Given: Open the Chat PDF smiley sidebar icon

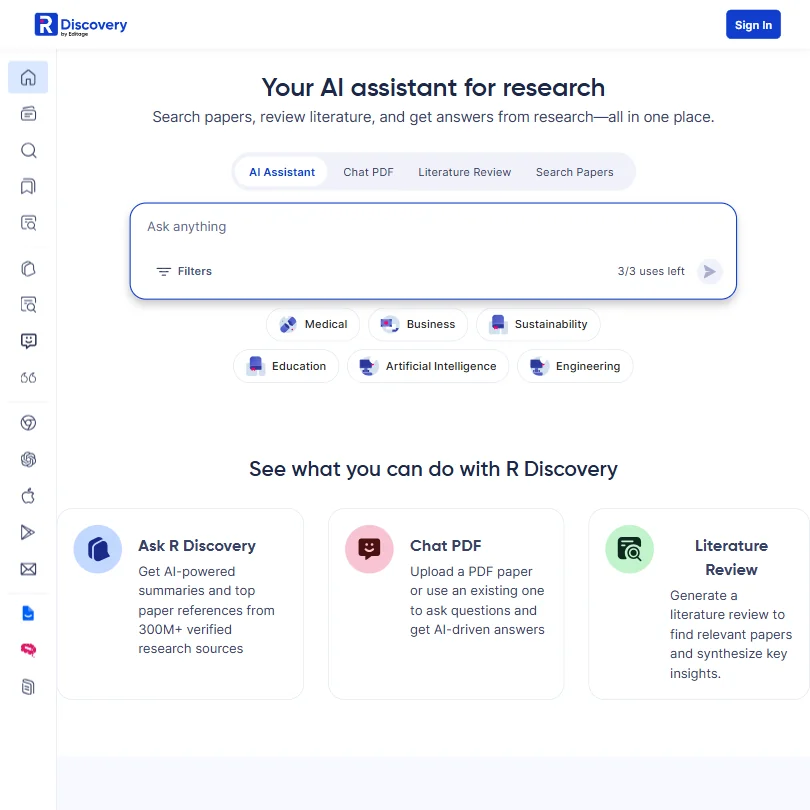Looking at the screenshot, I should coord(28,340).
